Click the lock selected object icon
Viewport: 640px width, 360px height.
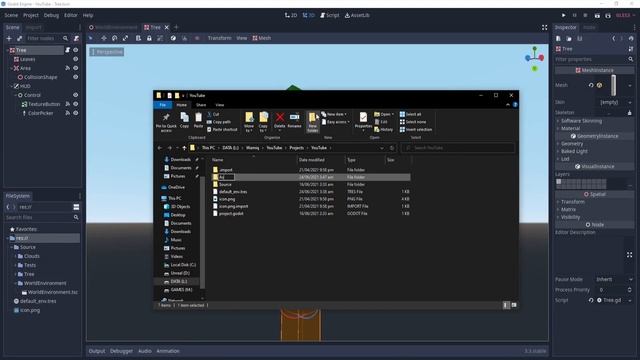point(149,38)
